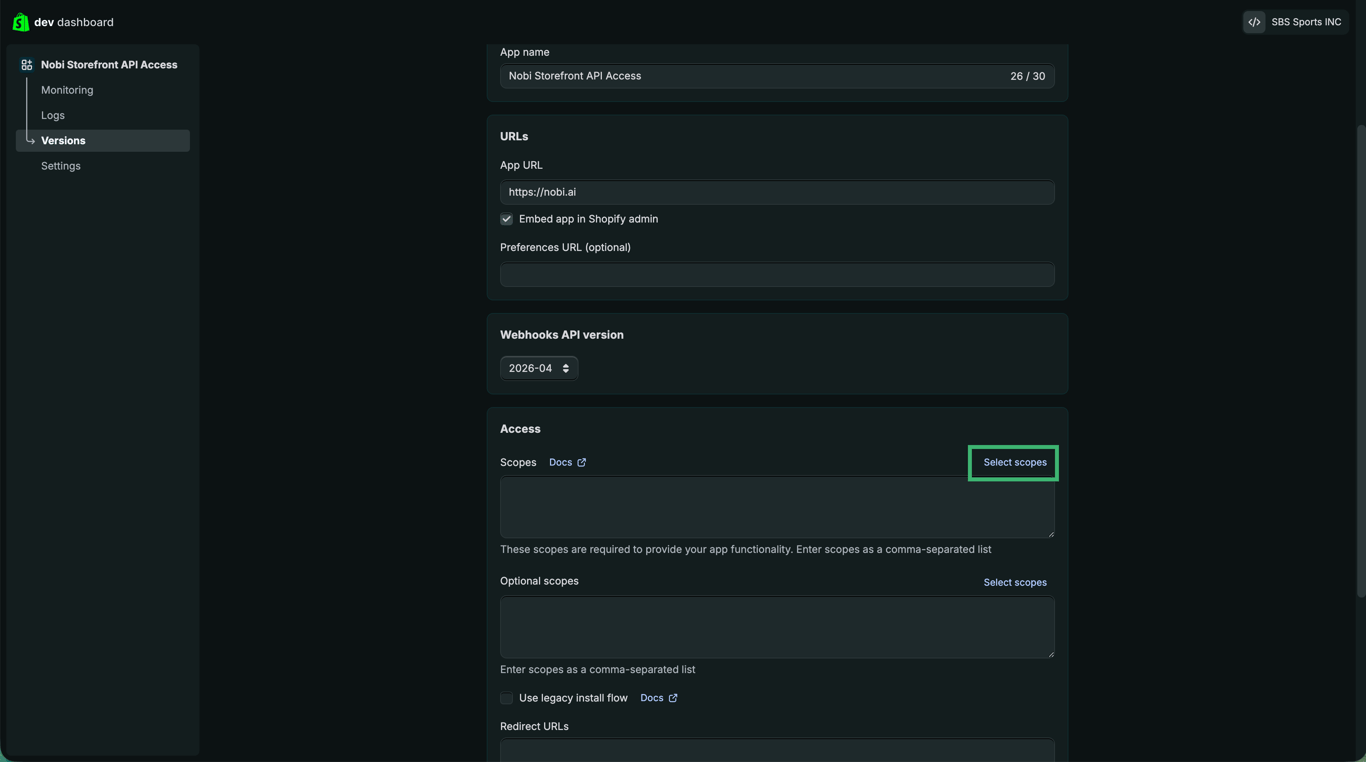1366x762 pixels.
Task: Click the code icon next to SBS Sports INC
Action: coord(1254,22)
